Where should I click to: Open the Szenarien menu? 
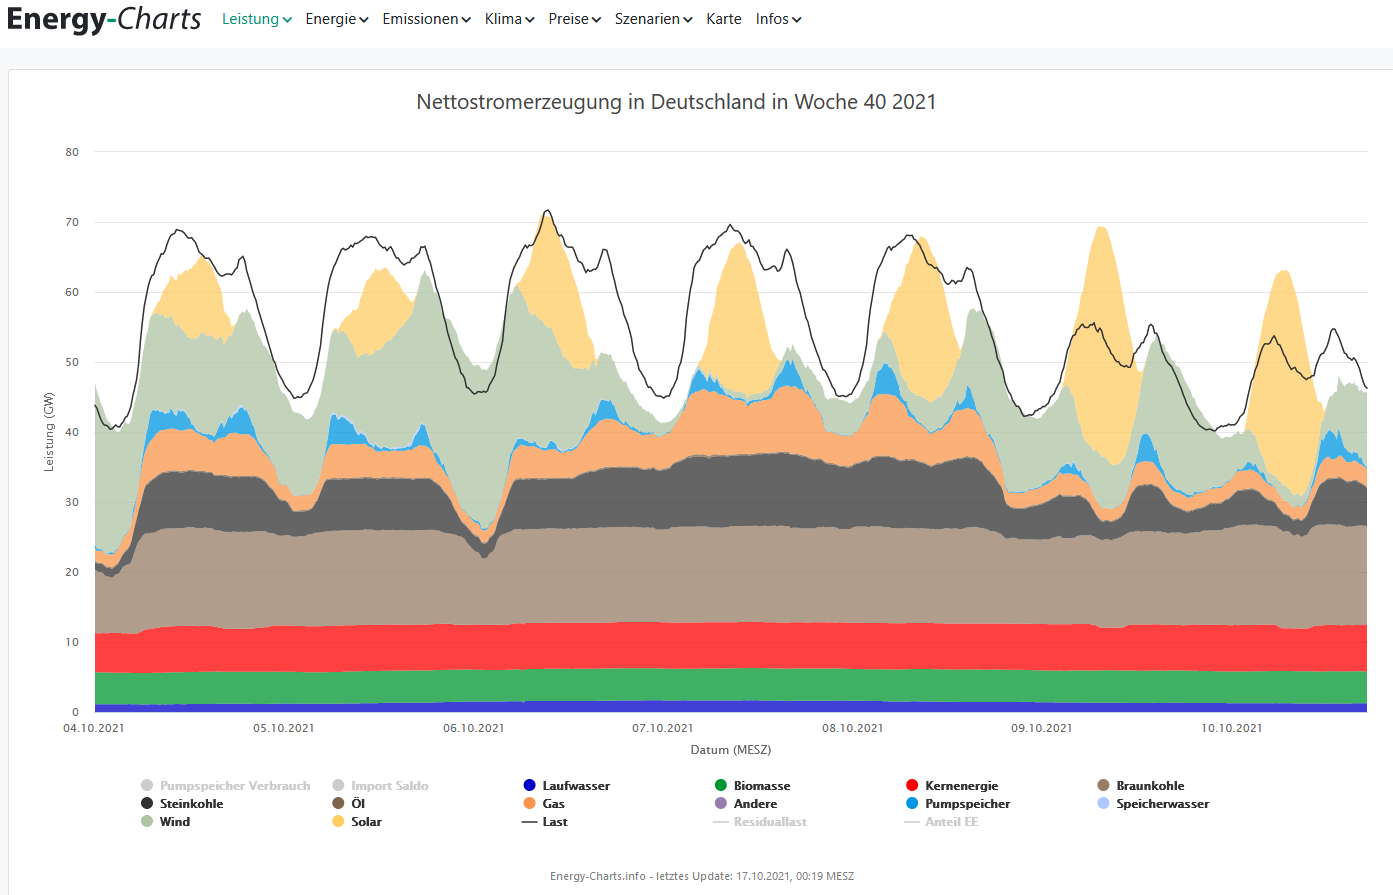(654, 19)
